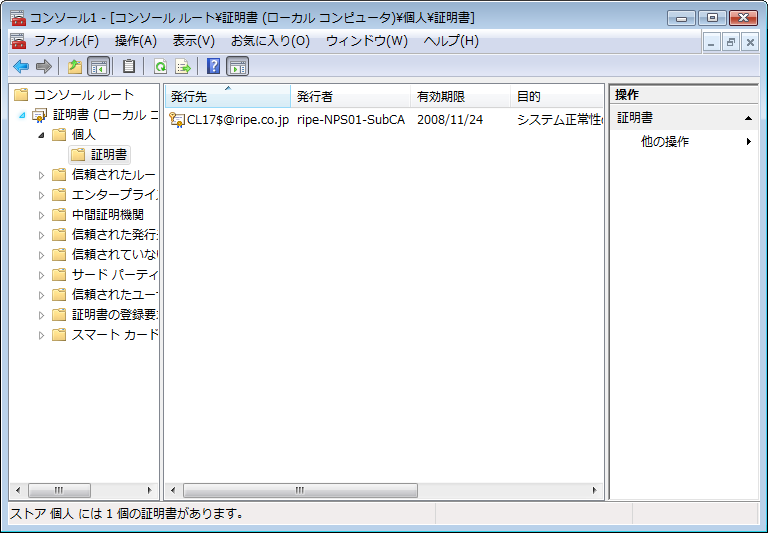Viewport: 768px width, 533px height.
Task: Click the issuer ripe-NPS01-SubCA cell
Action: 351,120
